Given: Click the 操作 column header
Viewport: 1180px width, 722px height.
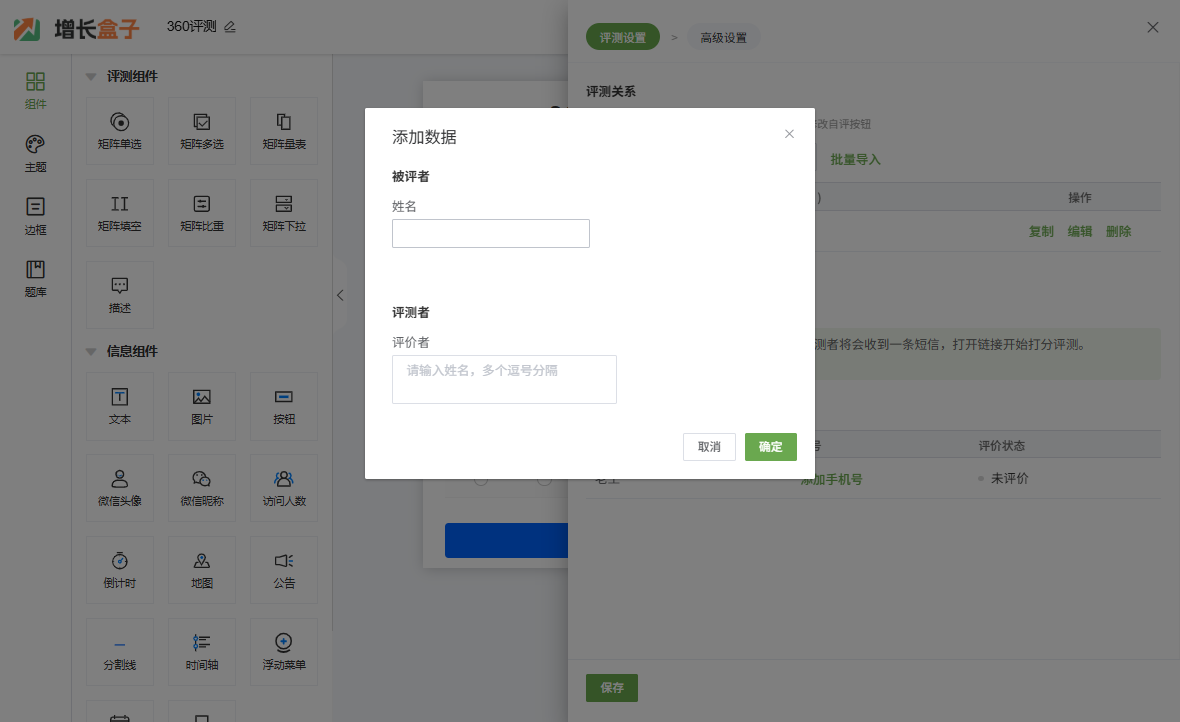Looking at the screenshot, I should (1080, 197).
